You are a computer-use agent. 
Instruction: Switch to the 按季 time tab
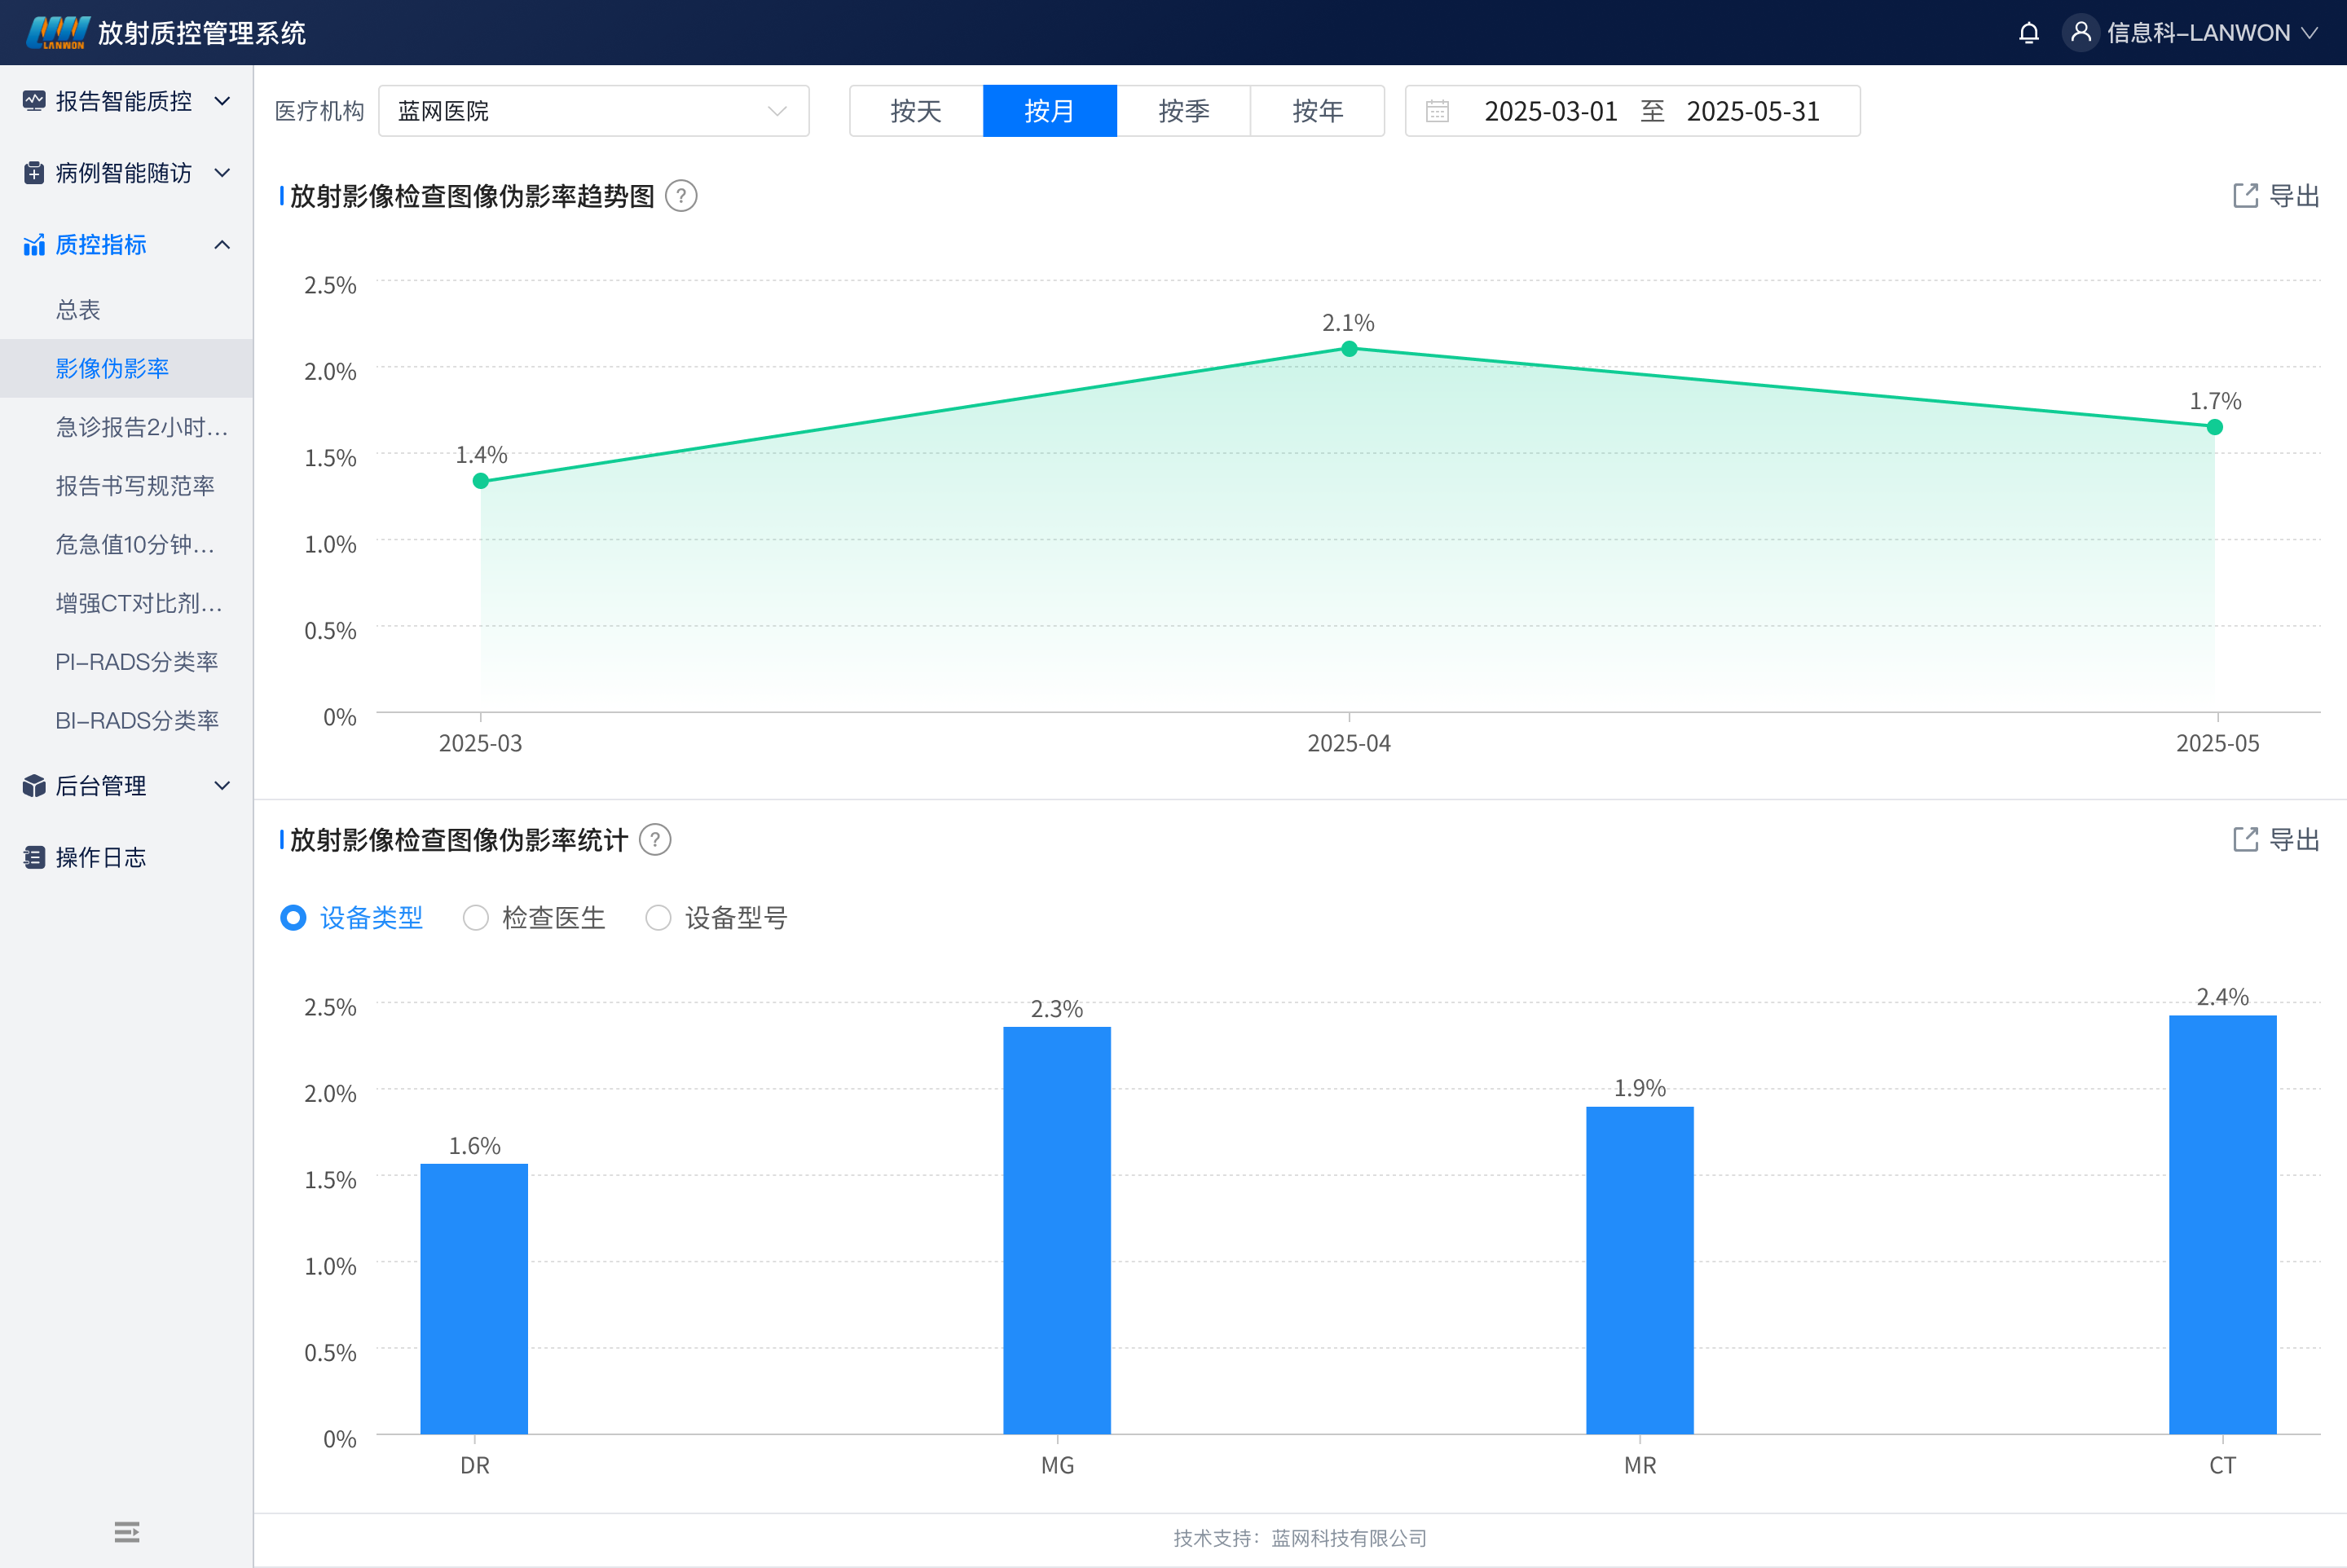[1183, 111]
